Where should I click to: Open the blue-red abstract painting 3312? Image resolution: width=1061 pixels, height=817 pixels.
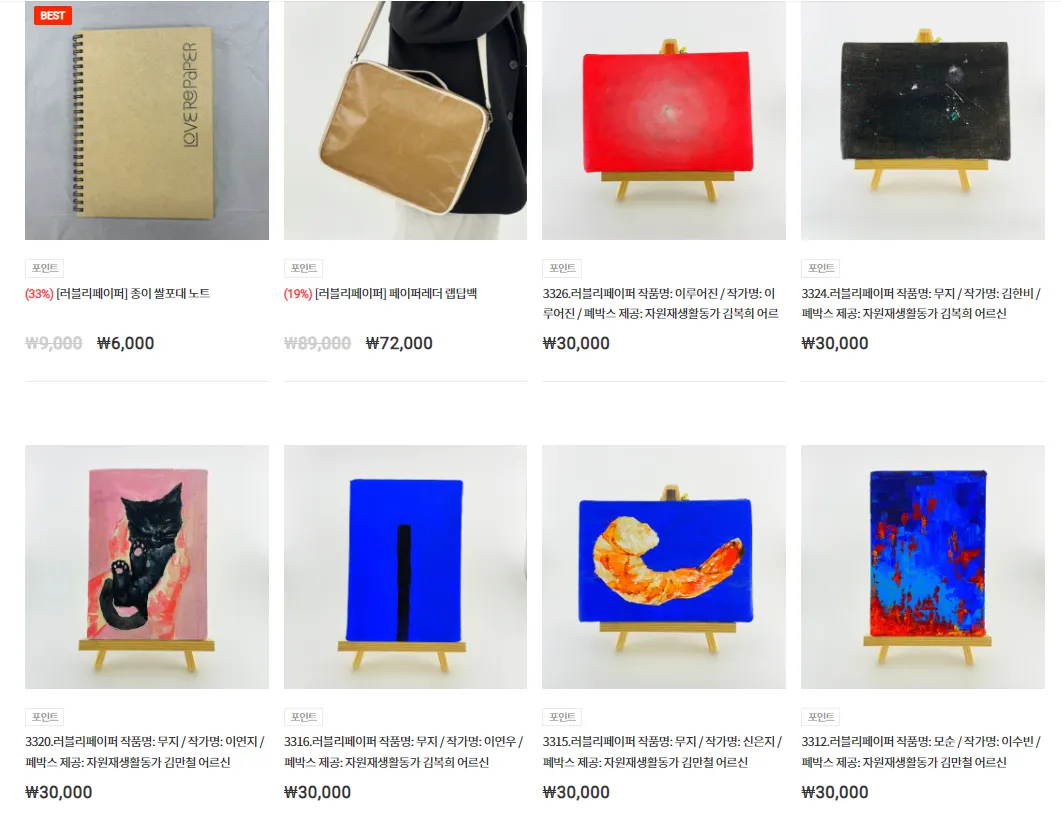[x=923, y=567]
